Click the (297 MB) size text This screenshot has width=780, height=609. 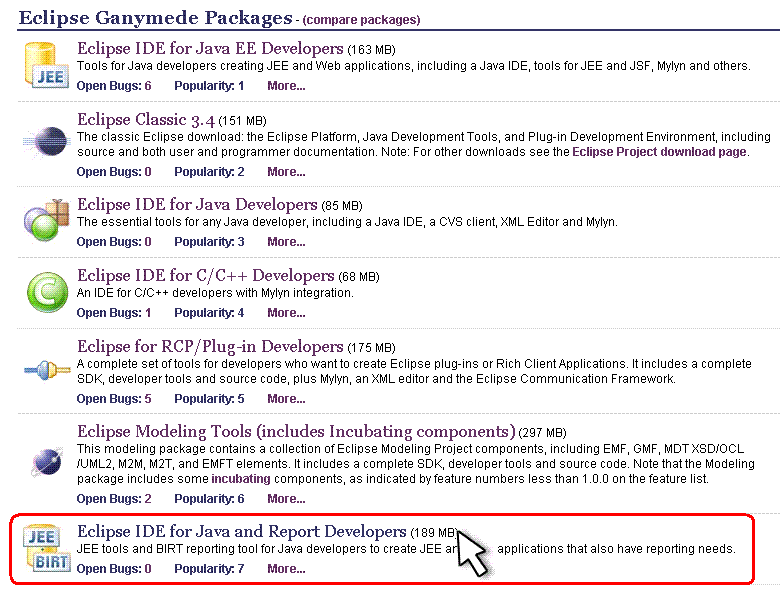542,433
